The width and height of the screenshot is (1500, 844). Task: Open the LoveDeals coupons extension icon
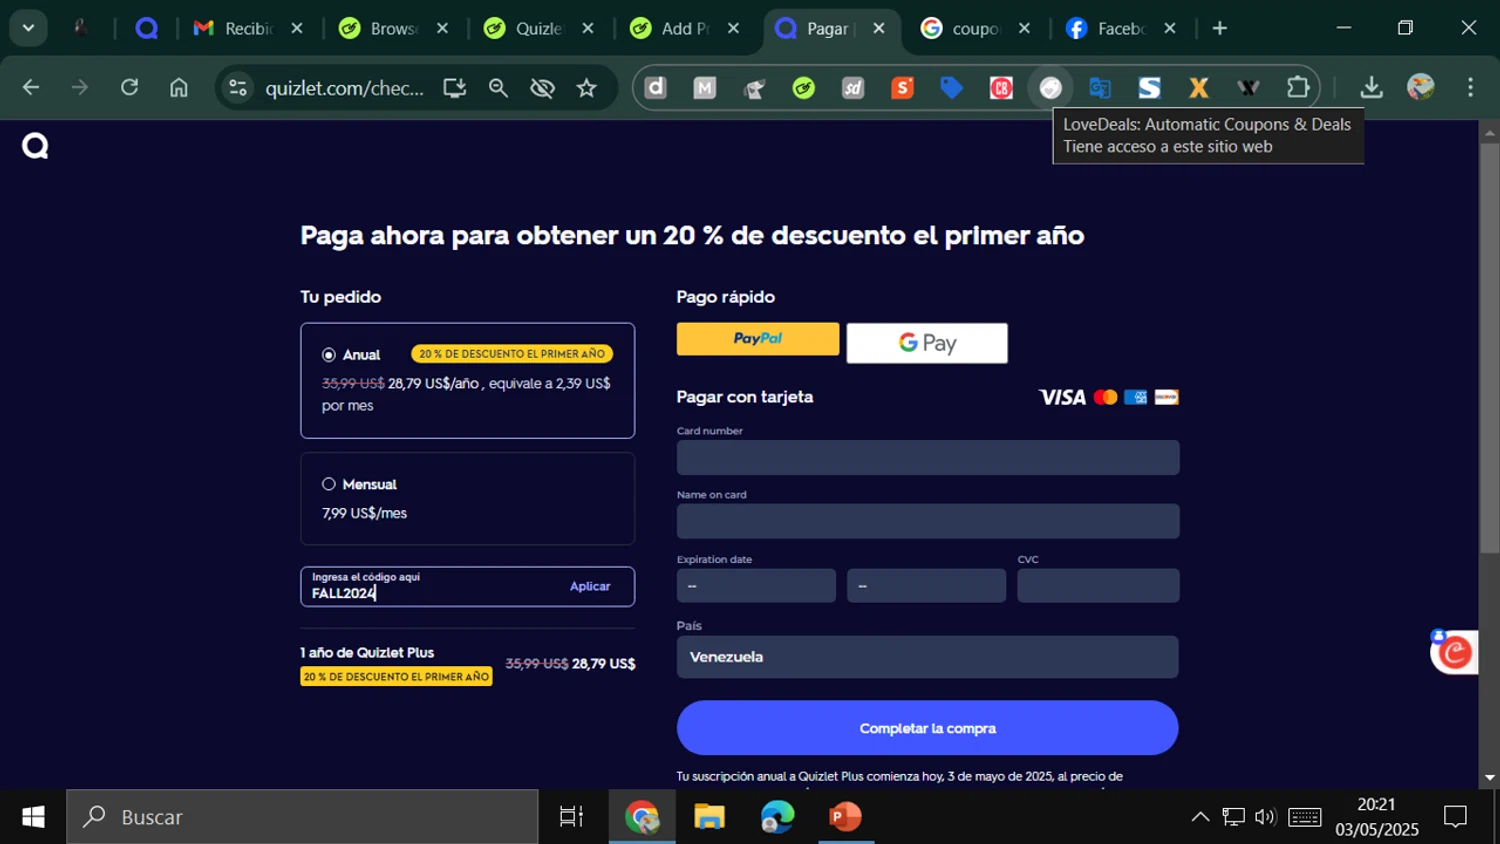[x=1050, y=88]
